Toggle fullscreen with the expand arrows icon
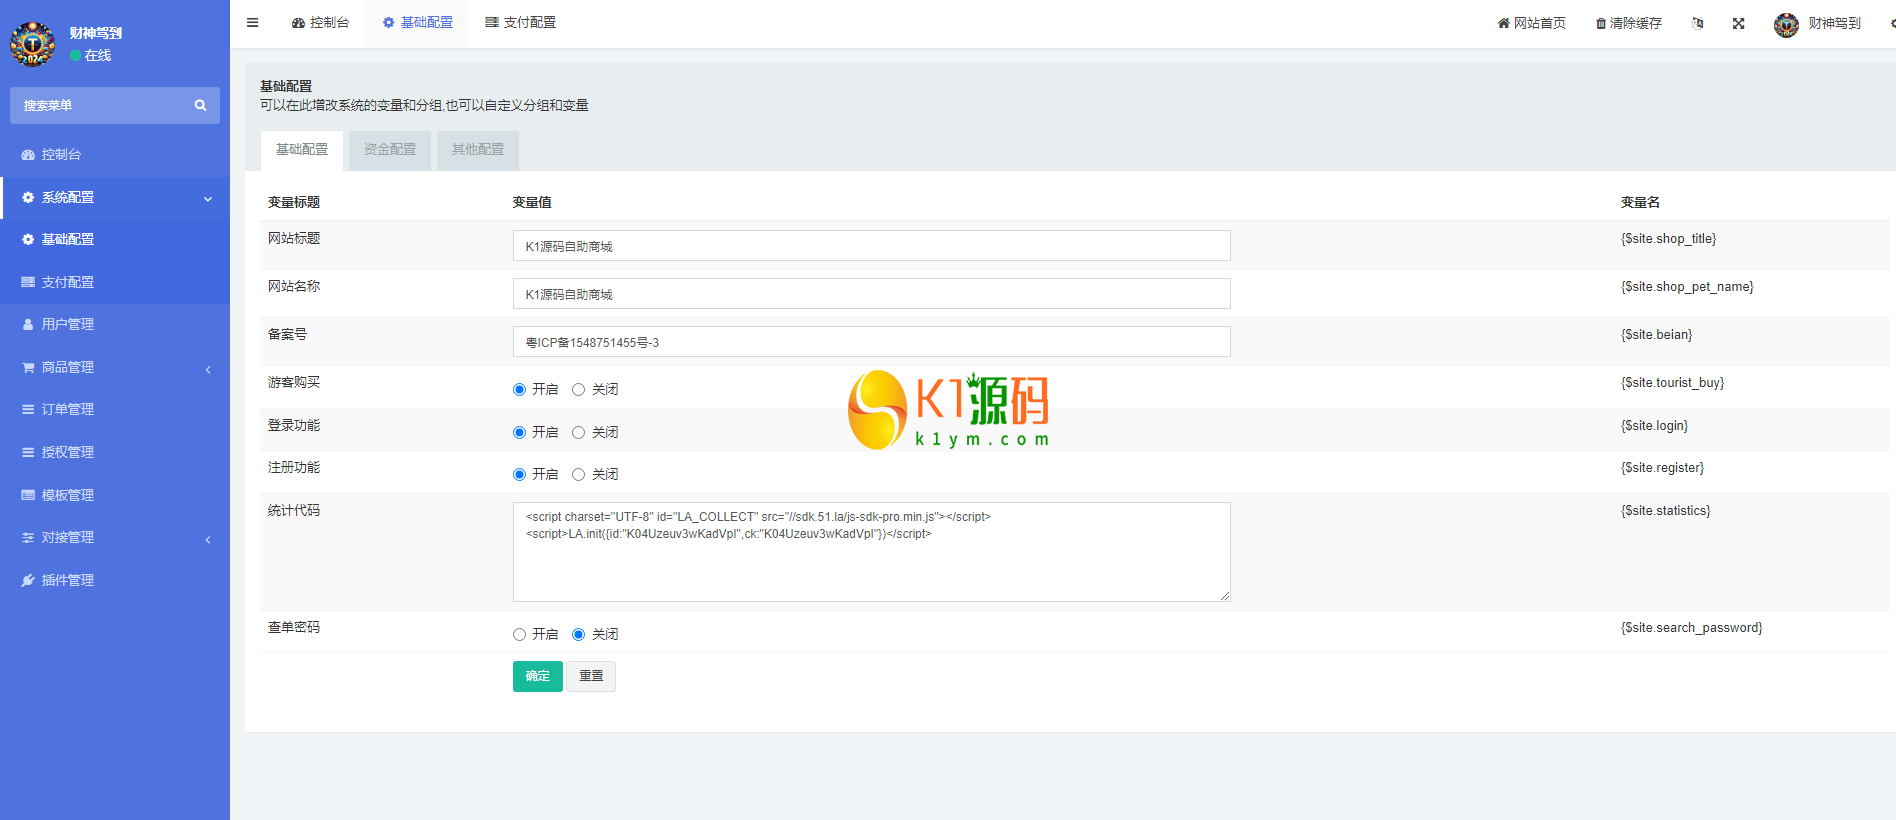 point(1739,23)
